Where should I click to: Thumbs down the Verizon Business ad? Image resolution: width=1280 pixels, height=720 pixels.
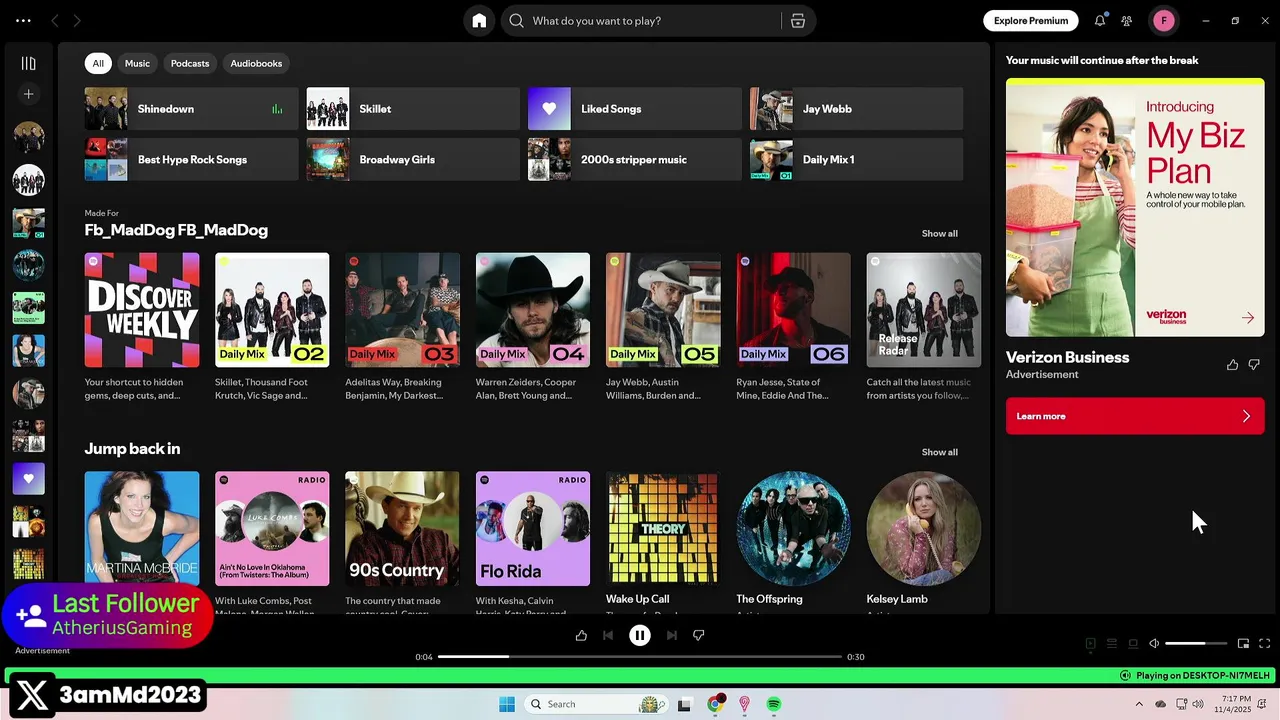click(1254, 365)
